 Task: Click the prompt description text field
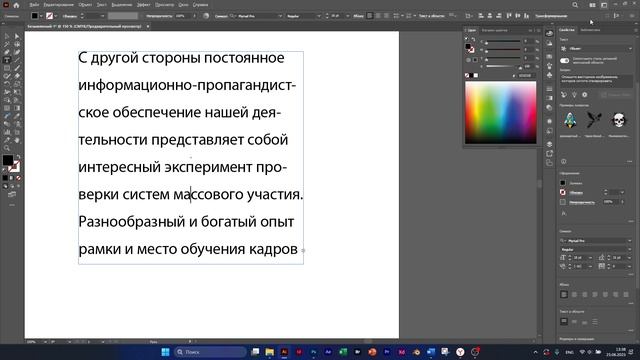pyautogui.click(x=596, y=80)
